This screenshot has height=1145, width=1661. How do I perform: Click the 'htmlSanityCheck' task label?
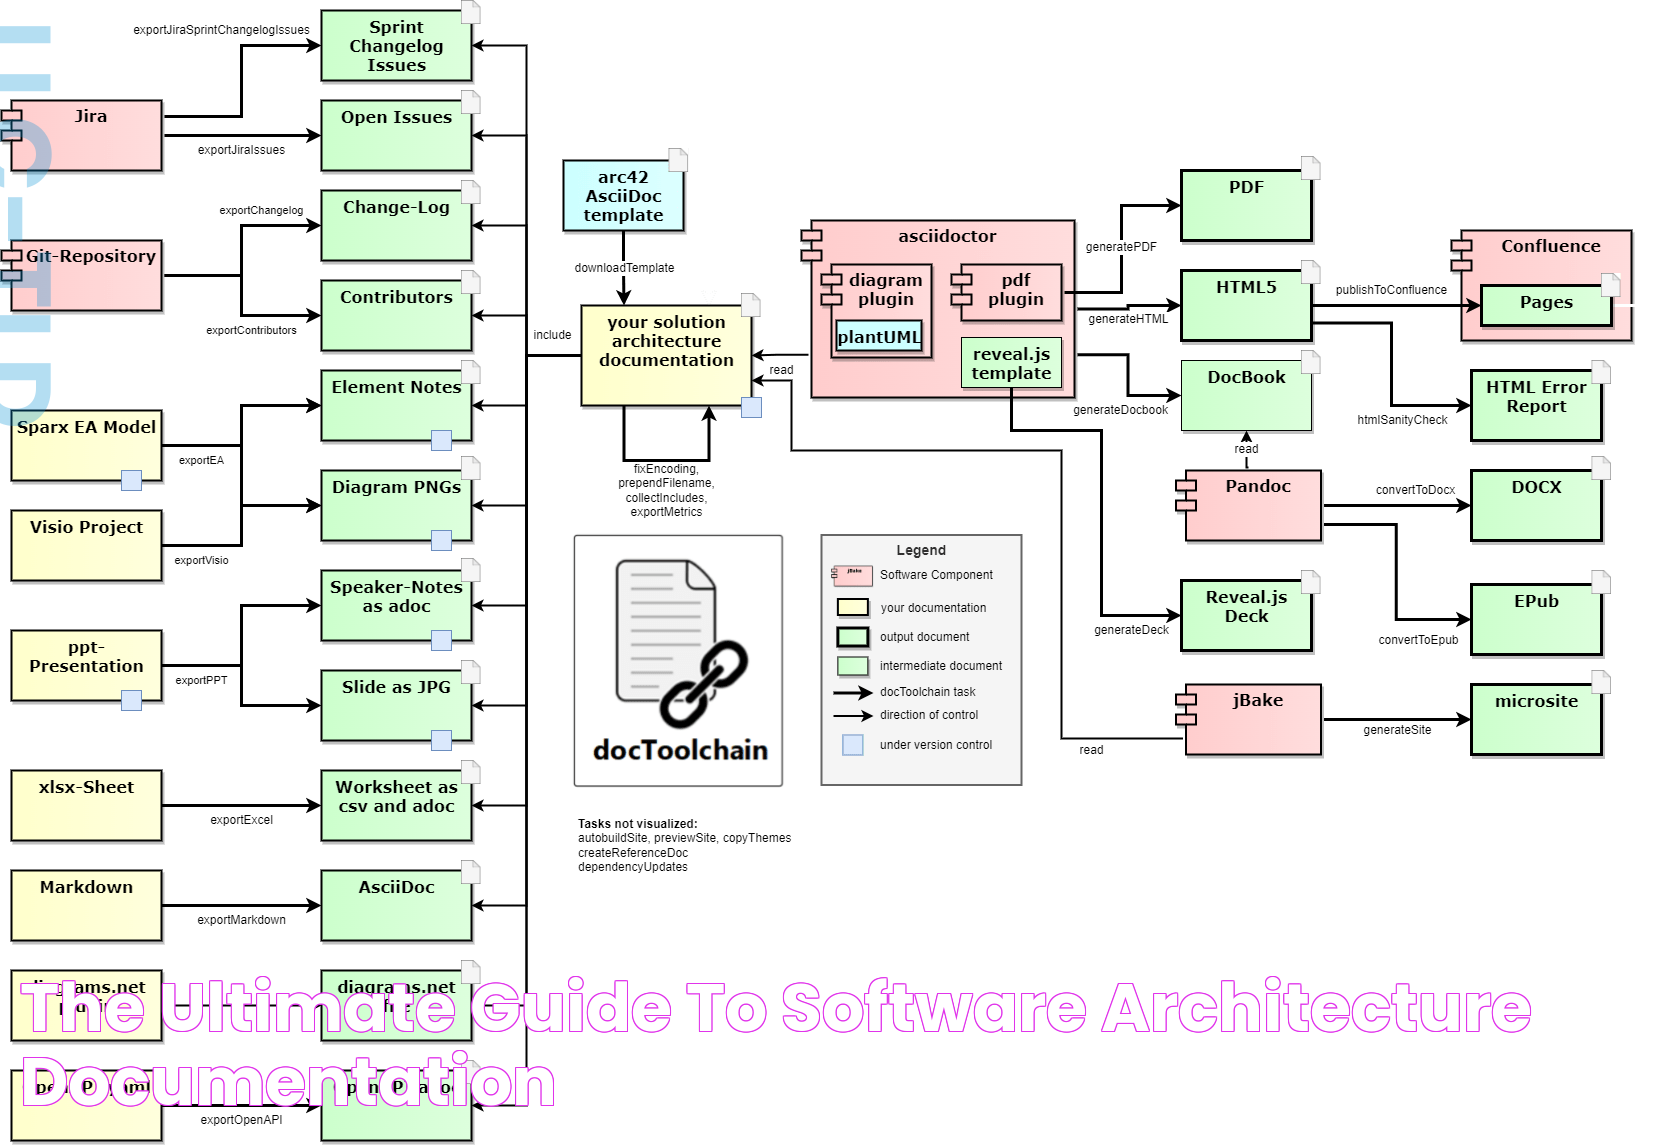(x=1402, y=420)
